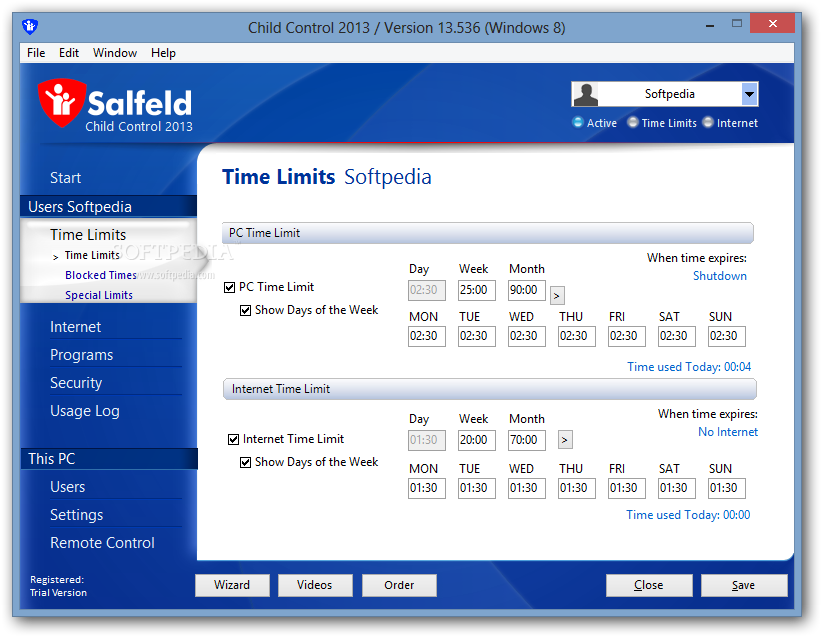Click the PC MON time field
Viewport: 822px width, 637px height.
pyautogui.click(x=427, y=336)
